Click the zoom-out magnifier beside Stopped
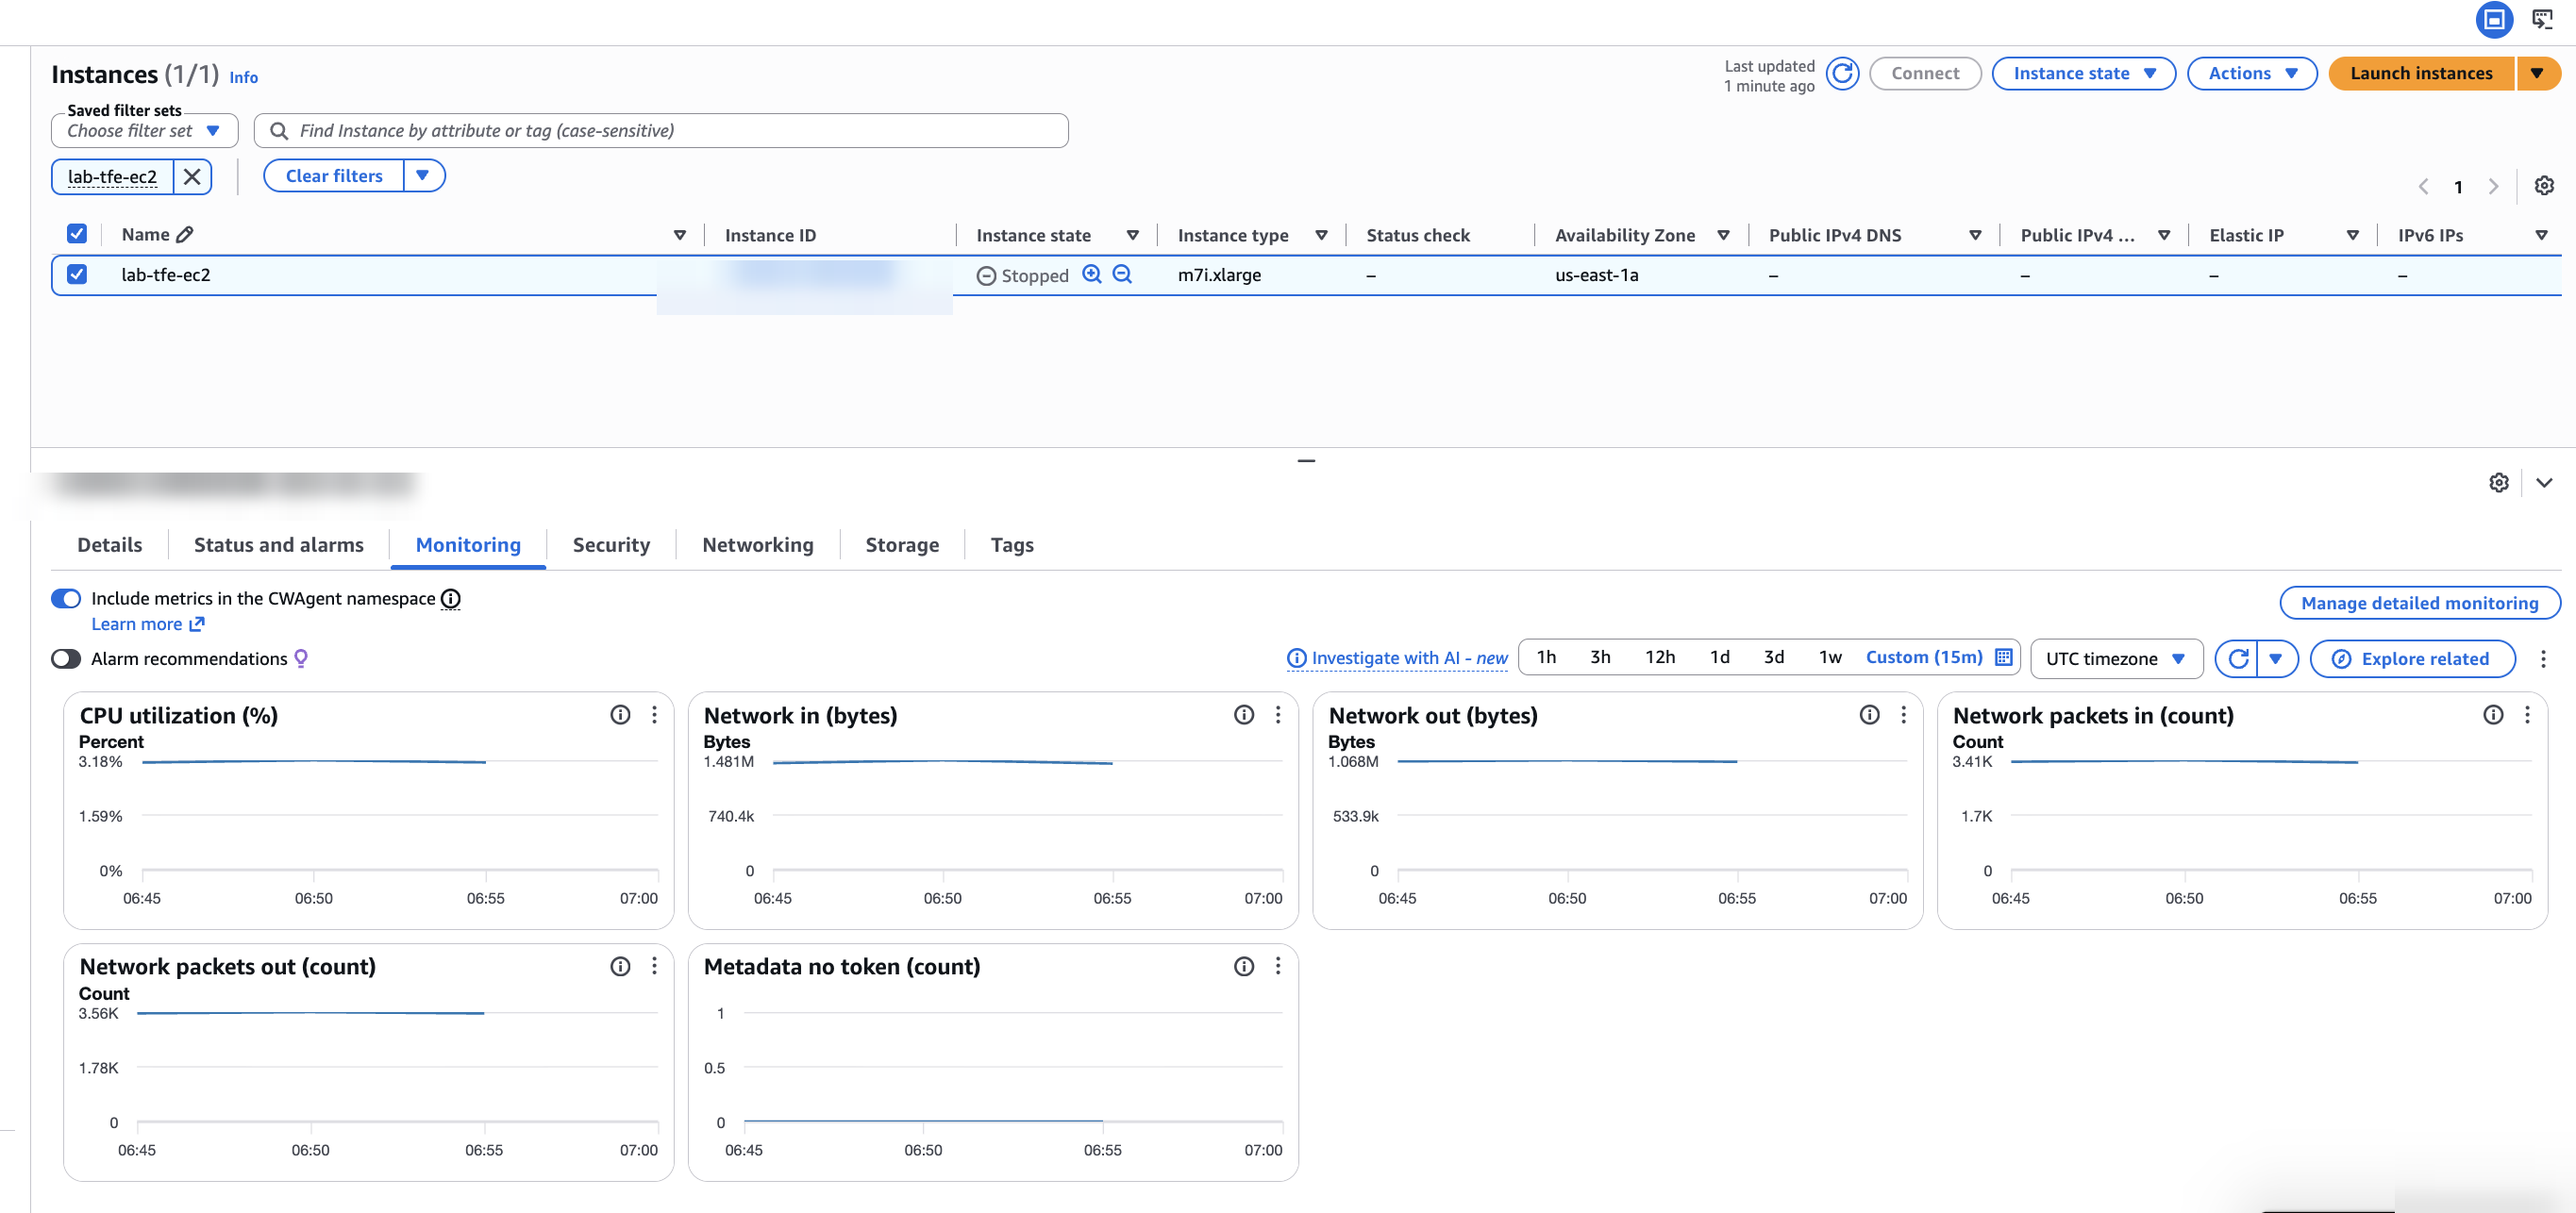 [1122, 275]
